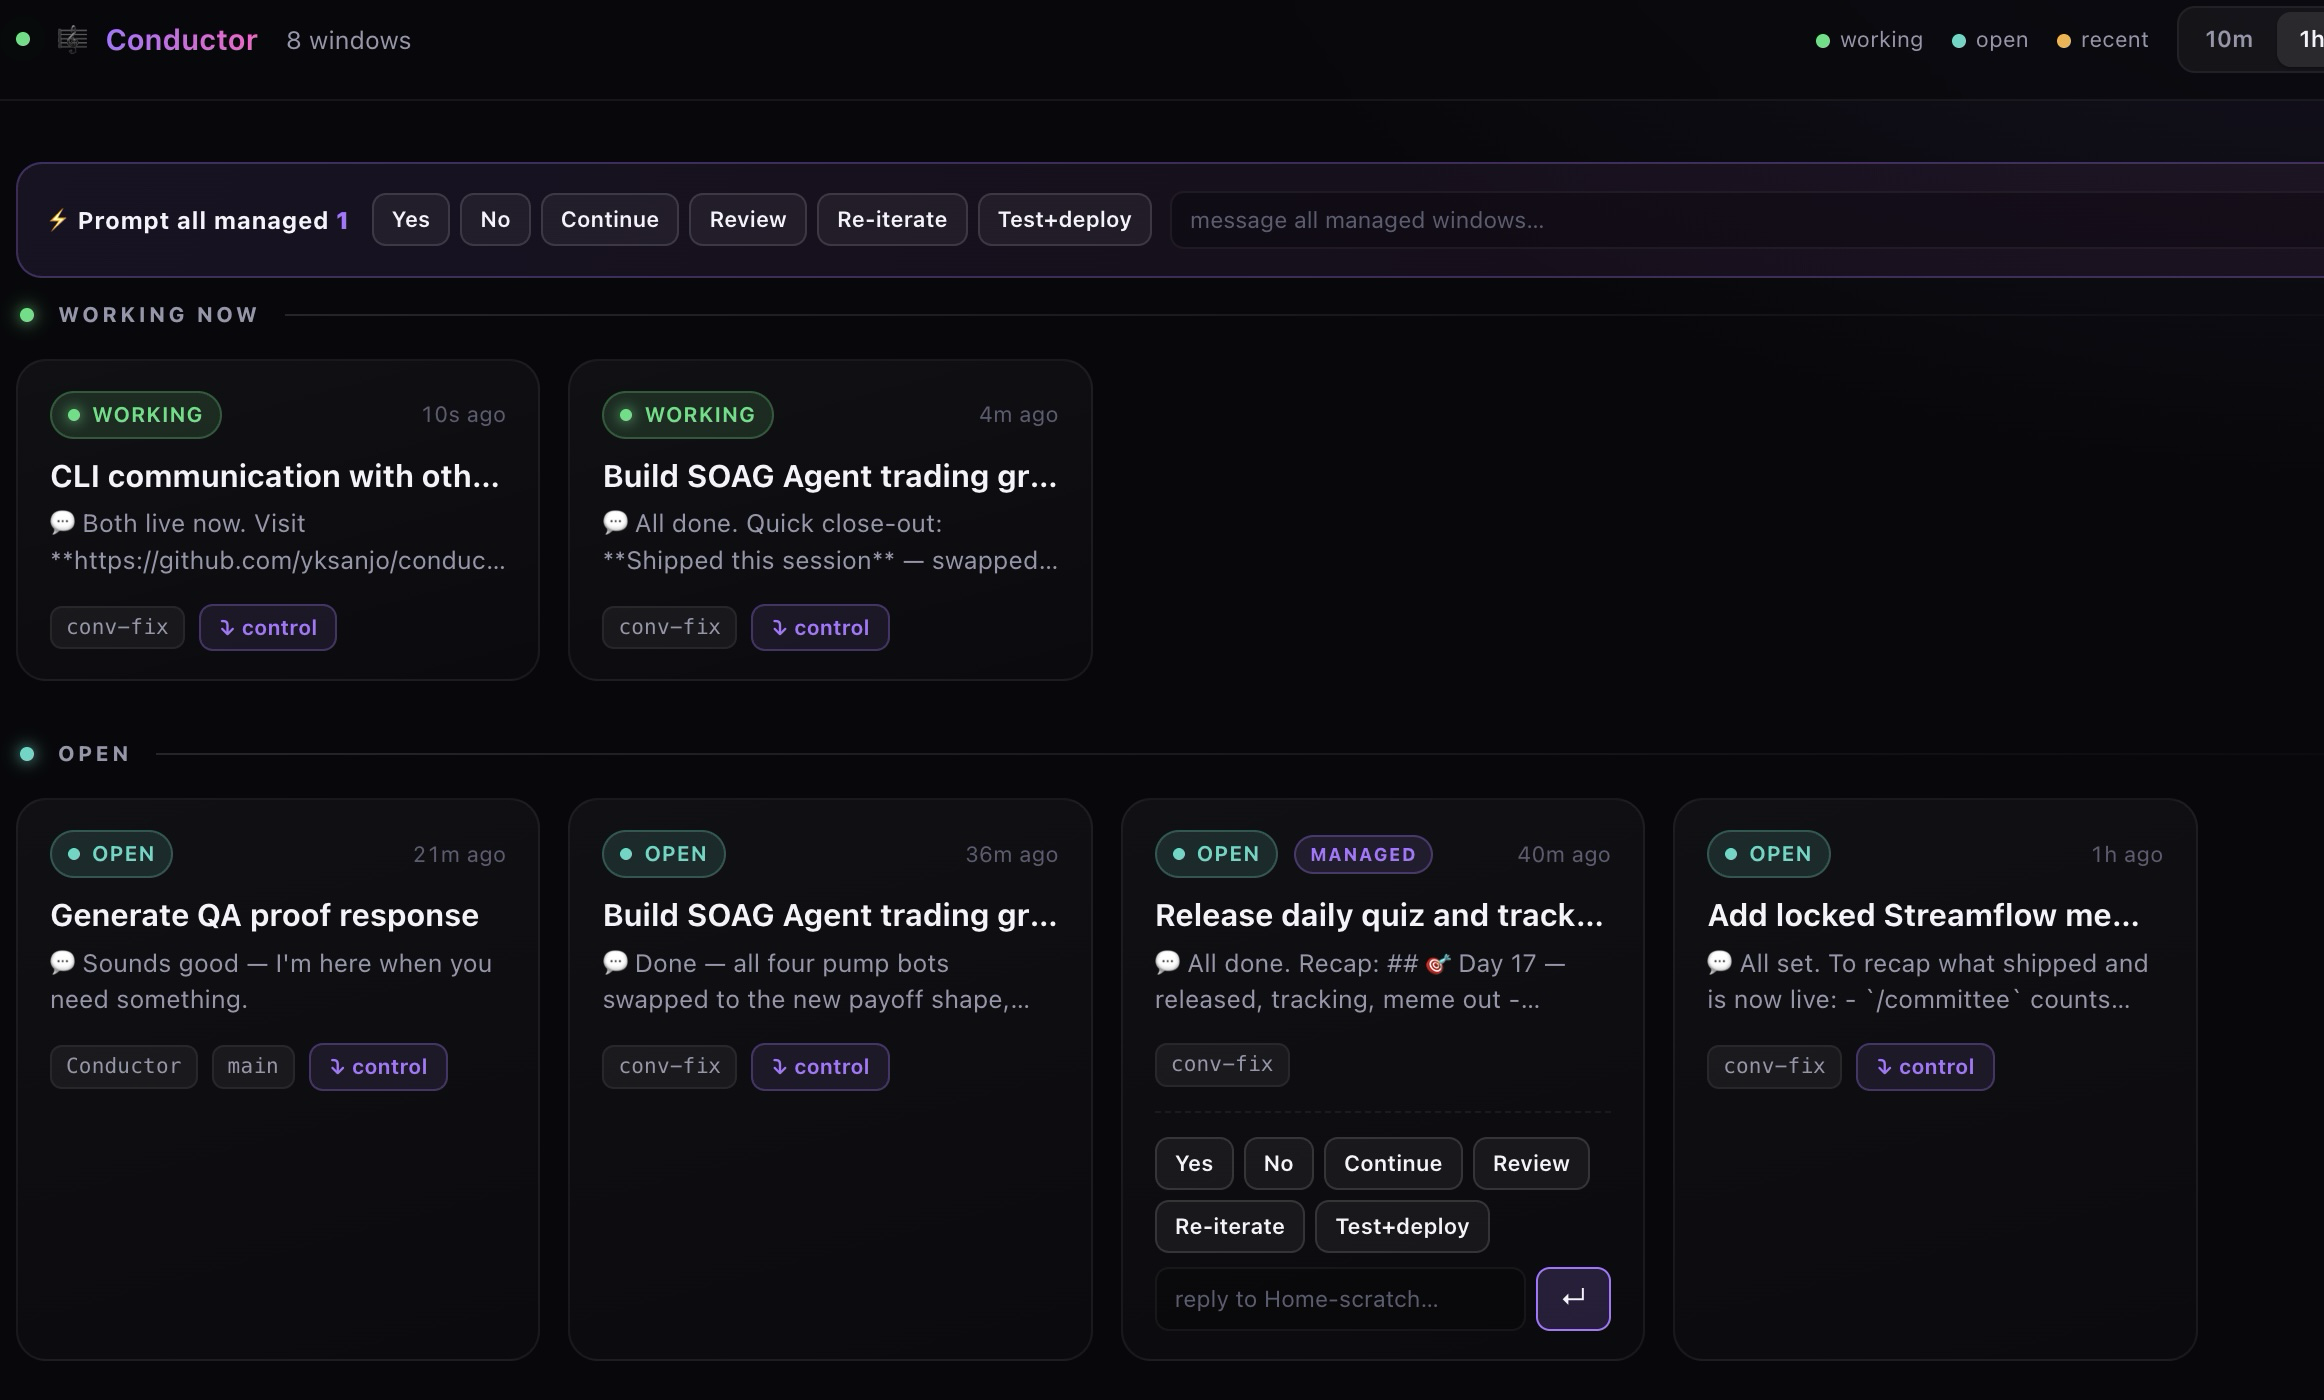Click Yes in the Prompt all managed bar

pos(411,220)
